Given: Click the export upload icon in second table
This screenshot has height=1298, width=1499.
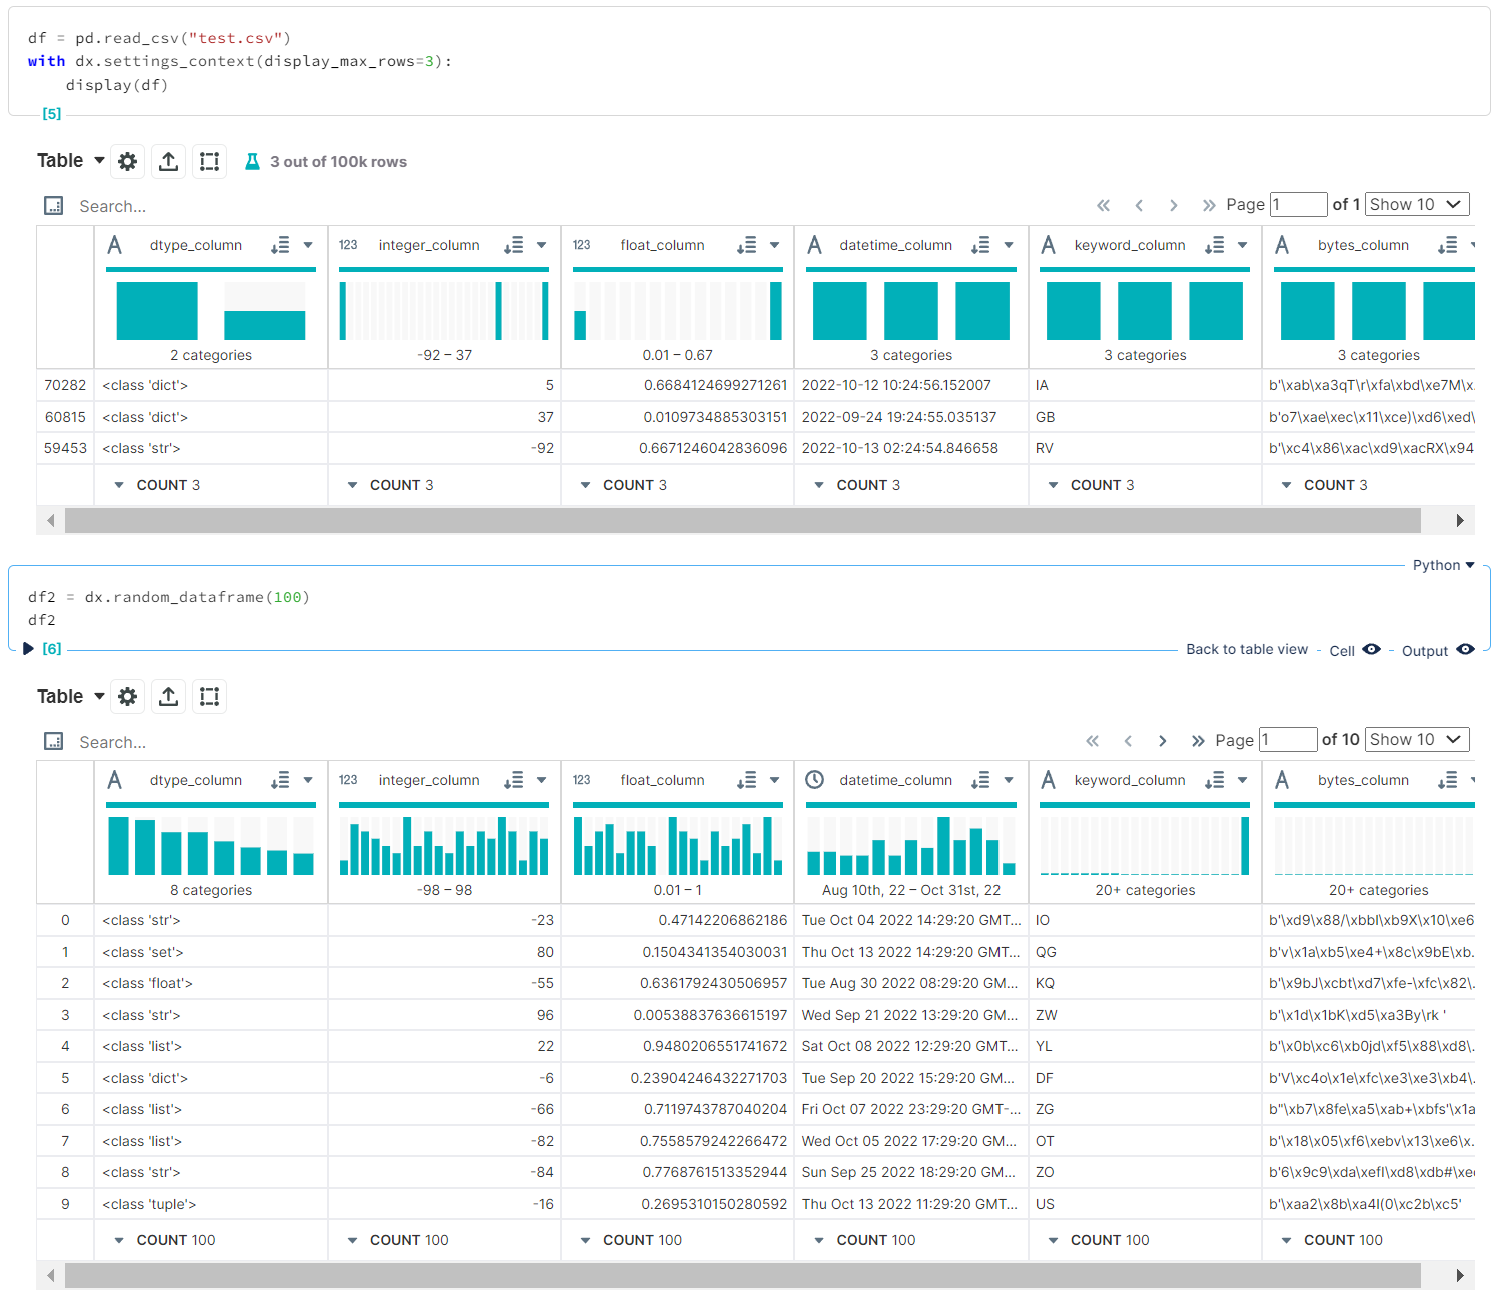Looking at the screenshot, I should pos(169,697).
